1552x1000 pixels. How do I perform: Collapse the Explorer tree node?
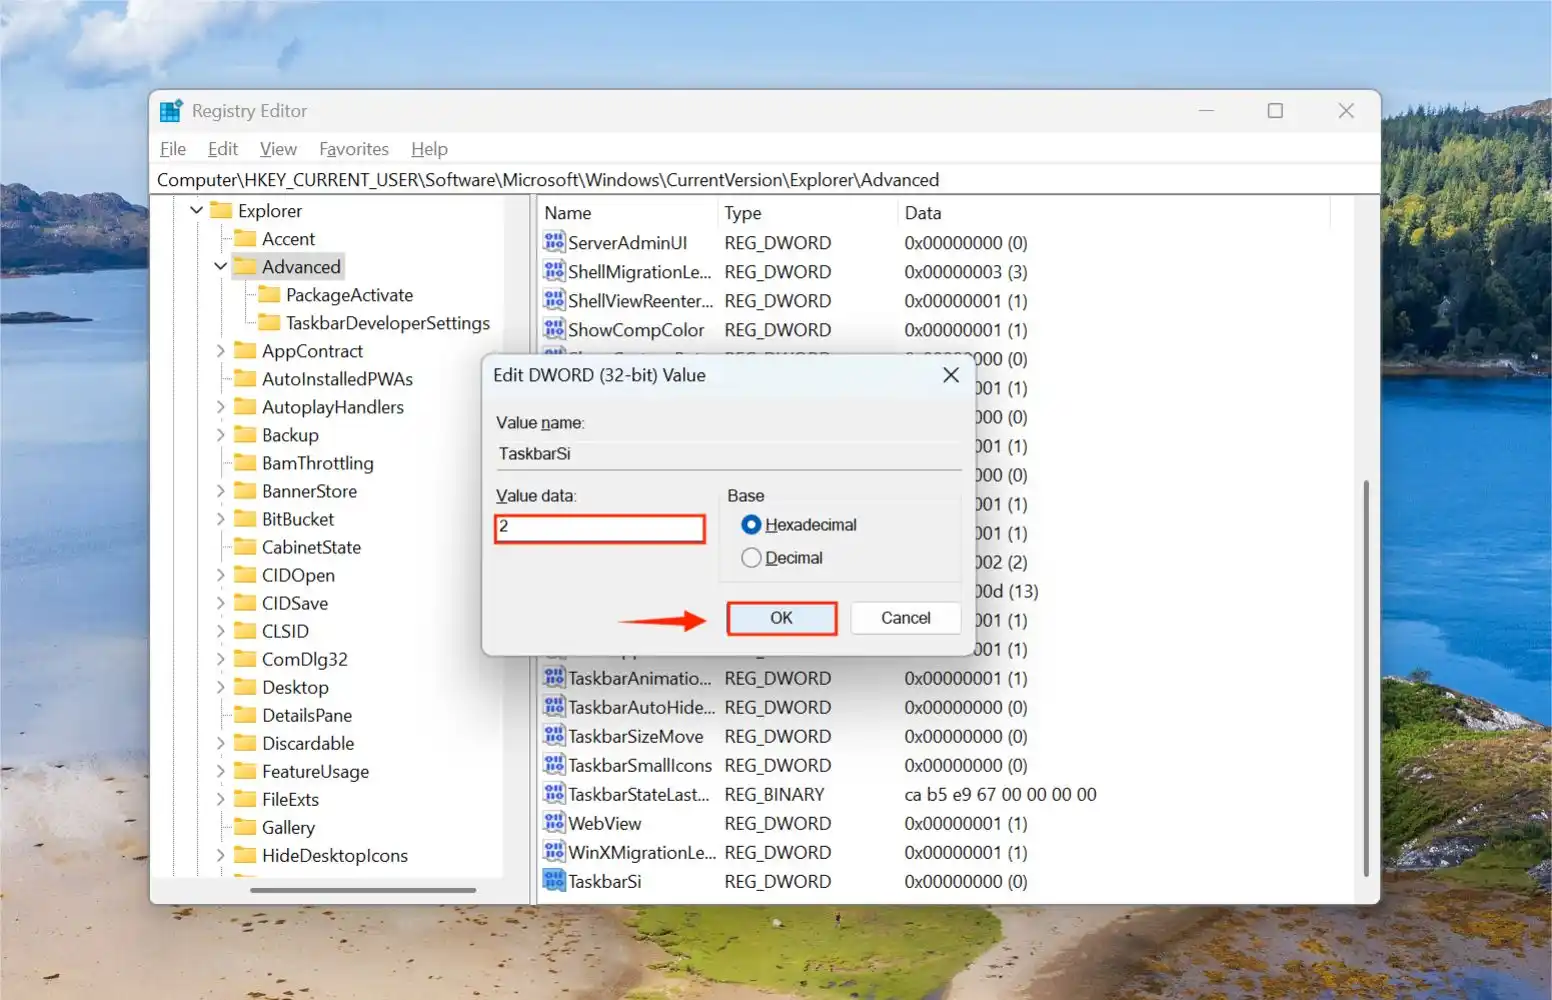click(197, 210)
